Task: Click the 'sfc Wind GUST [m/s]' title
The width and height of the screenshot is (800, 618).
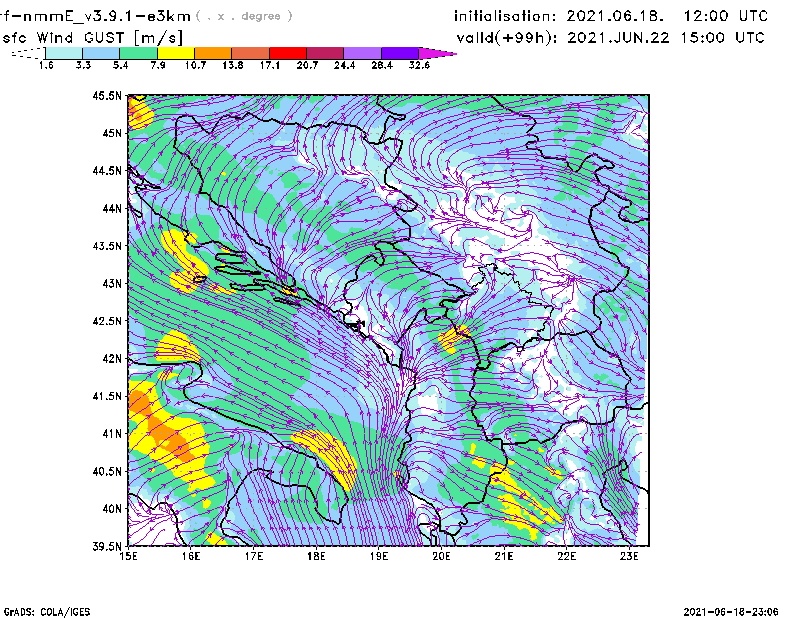Action: 92,38
